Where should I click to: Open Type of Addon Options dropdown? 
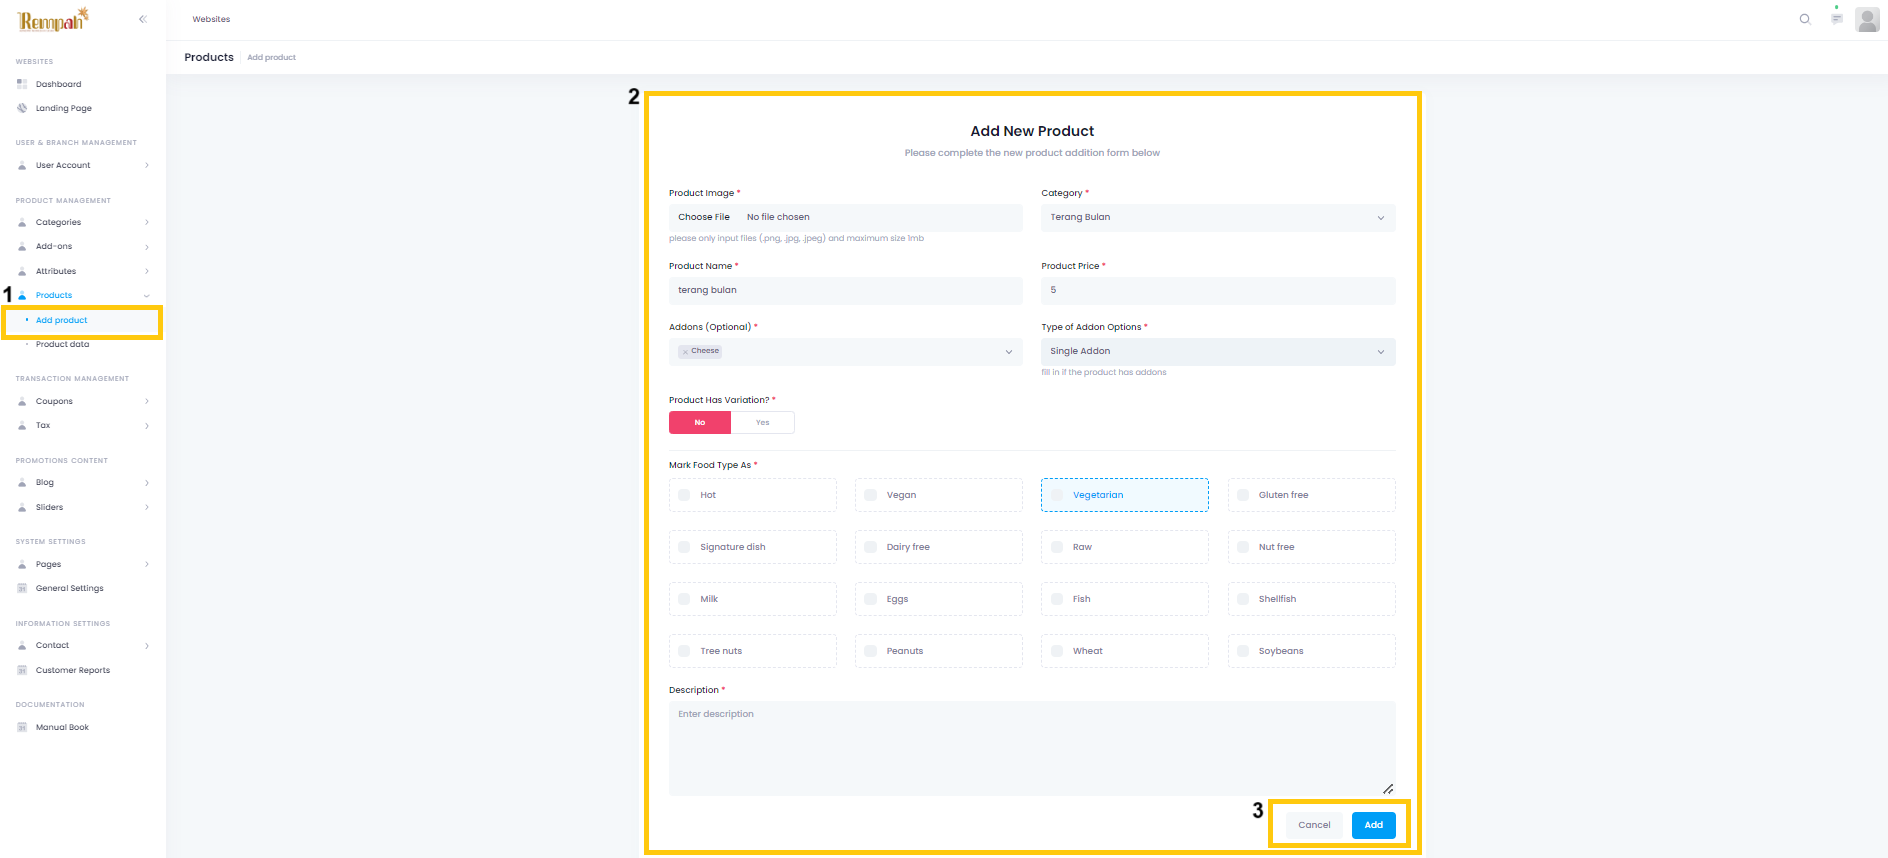coord(1217,352)
